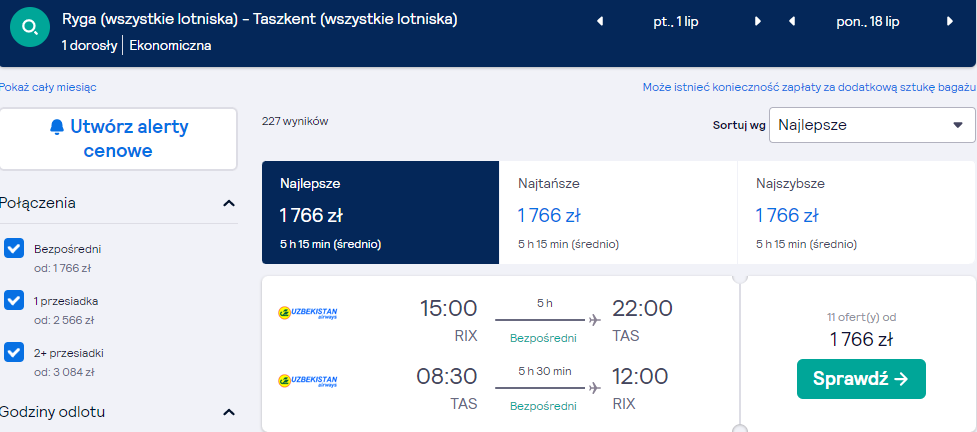This screenshot has width=977, height=432.
Task: Open the Pokaż cały miesiąc link
Action: click(49, 87)
